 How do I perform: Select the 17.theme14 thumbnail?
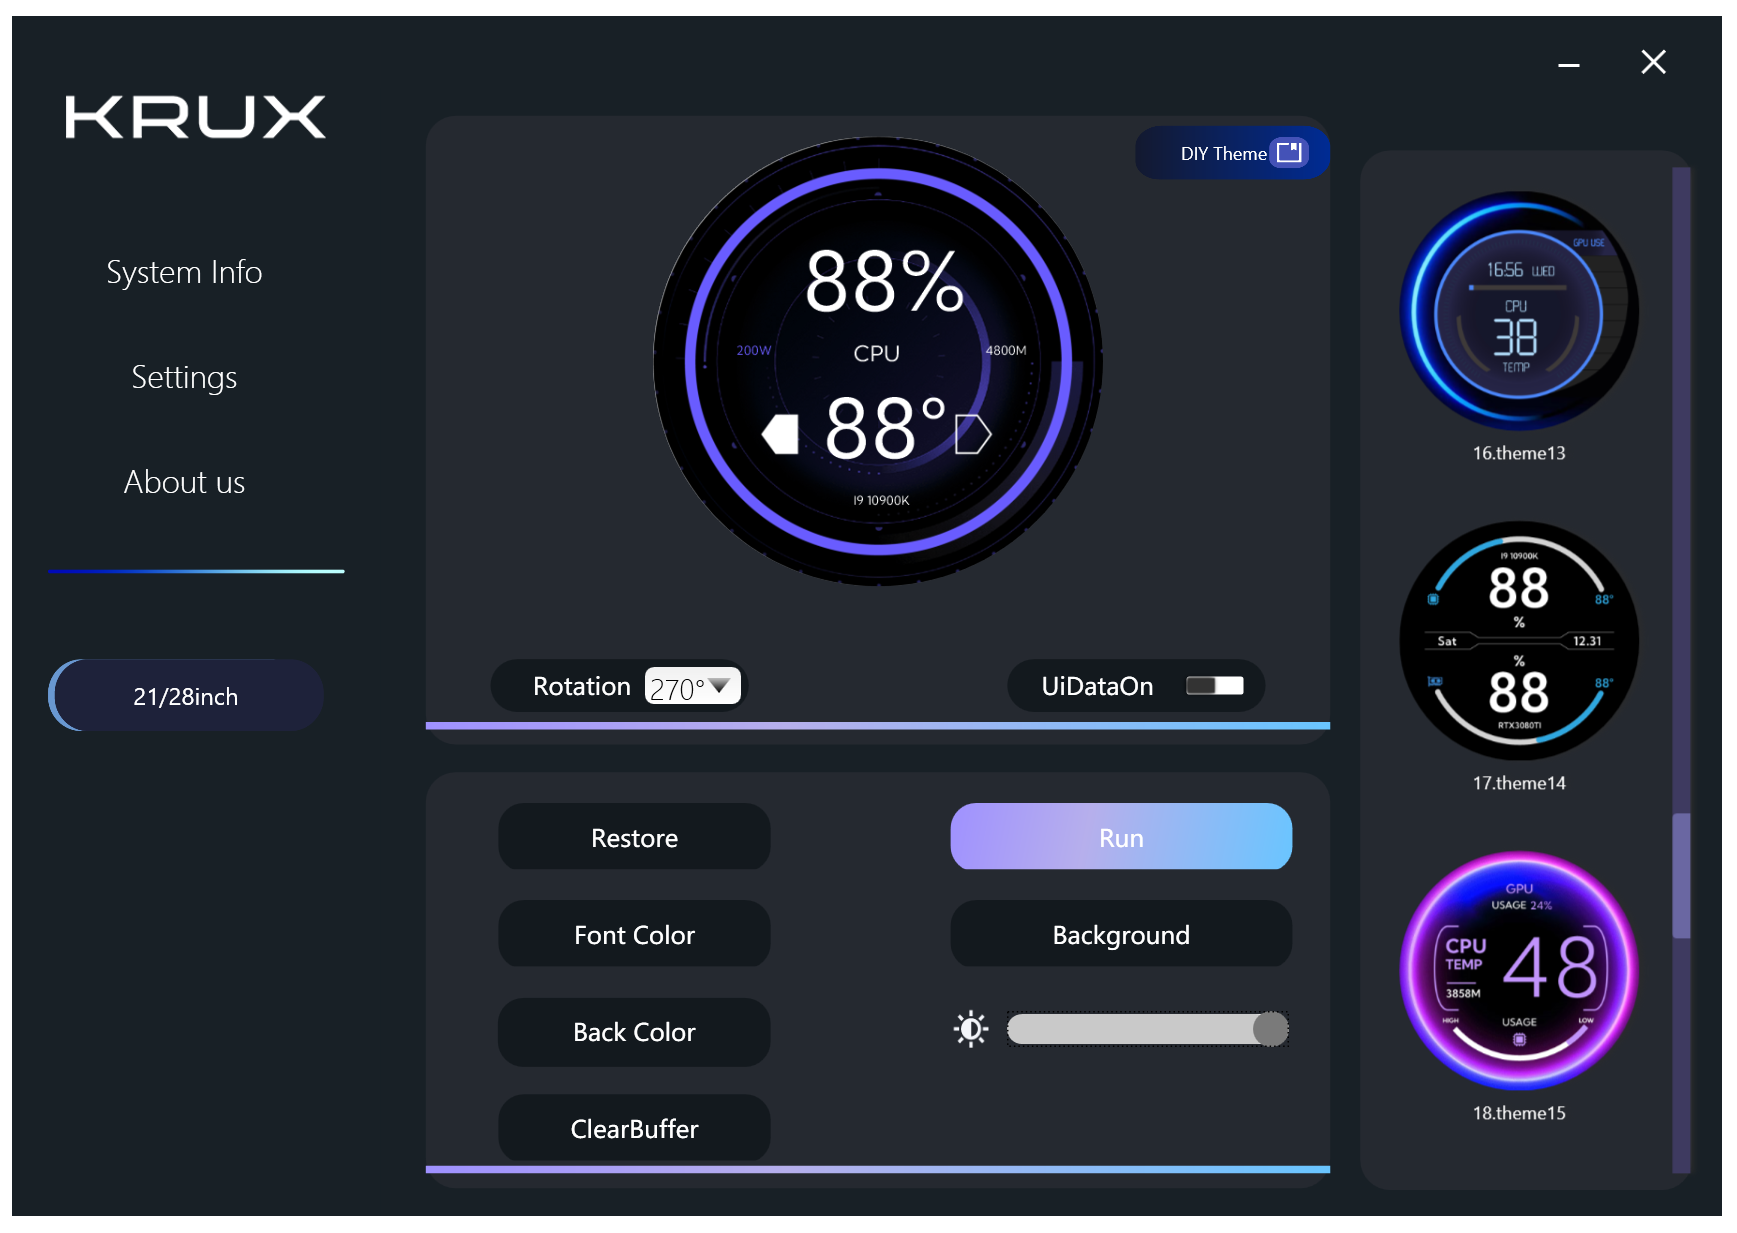click(x=1518, y=641)
